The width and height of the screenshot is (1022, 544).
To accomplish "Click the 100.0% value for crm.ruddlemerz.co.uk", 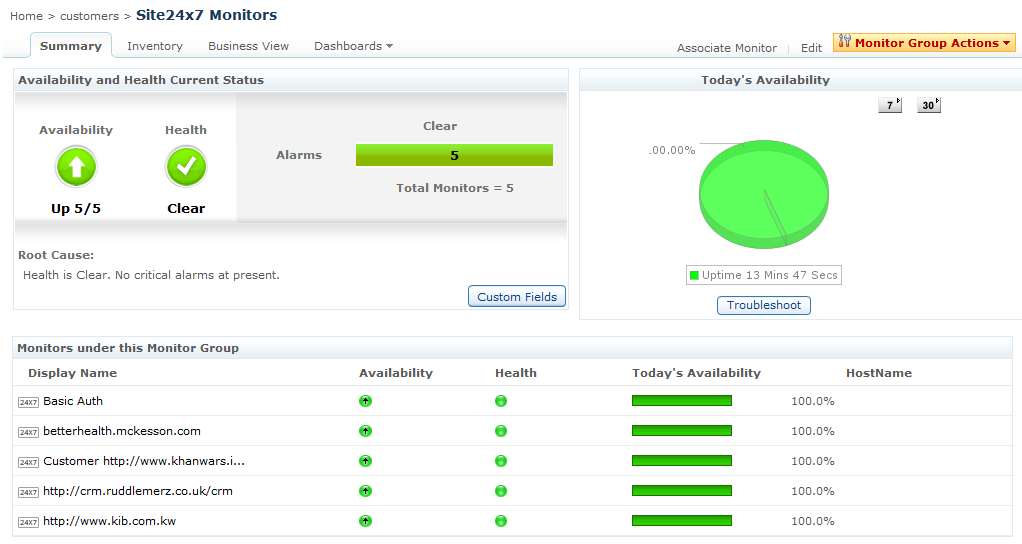I will click(x=813, y=491).
